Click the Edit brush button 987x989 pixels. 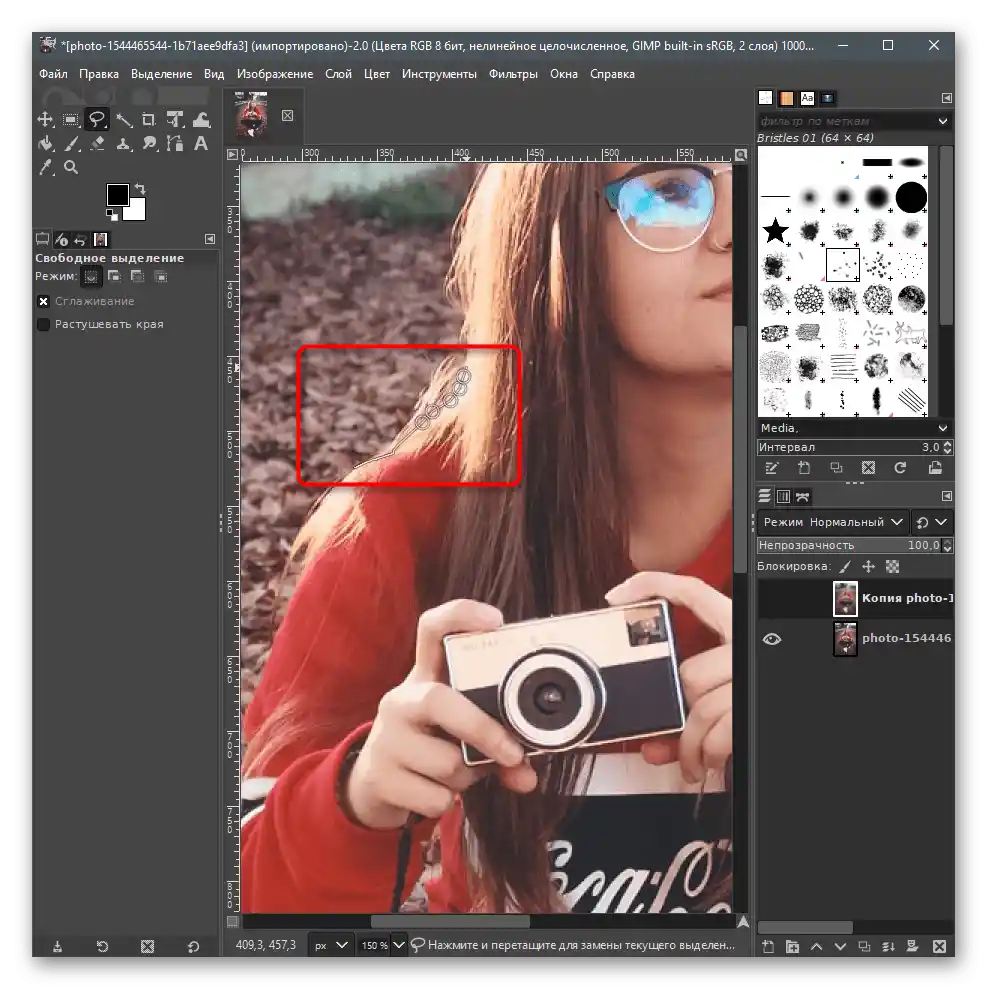(771, 468)
